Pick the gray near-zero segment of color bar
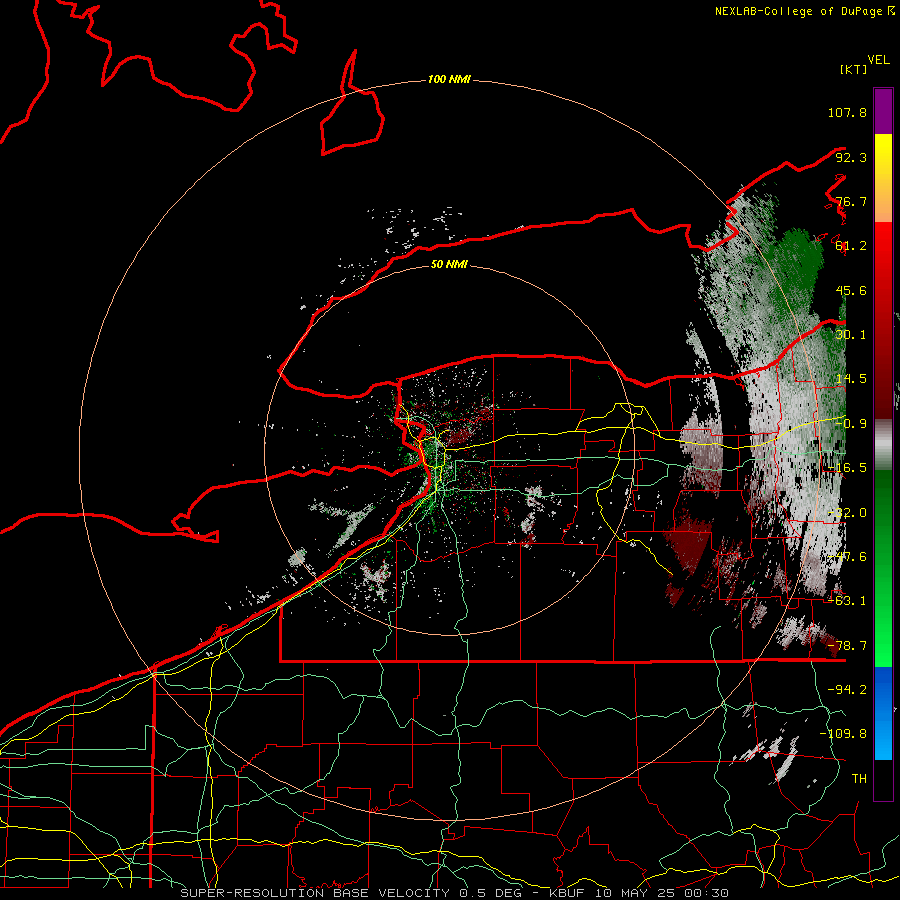 (x=883, y=444)
